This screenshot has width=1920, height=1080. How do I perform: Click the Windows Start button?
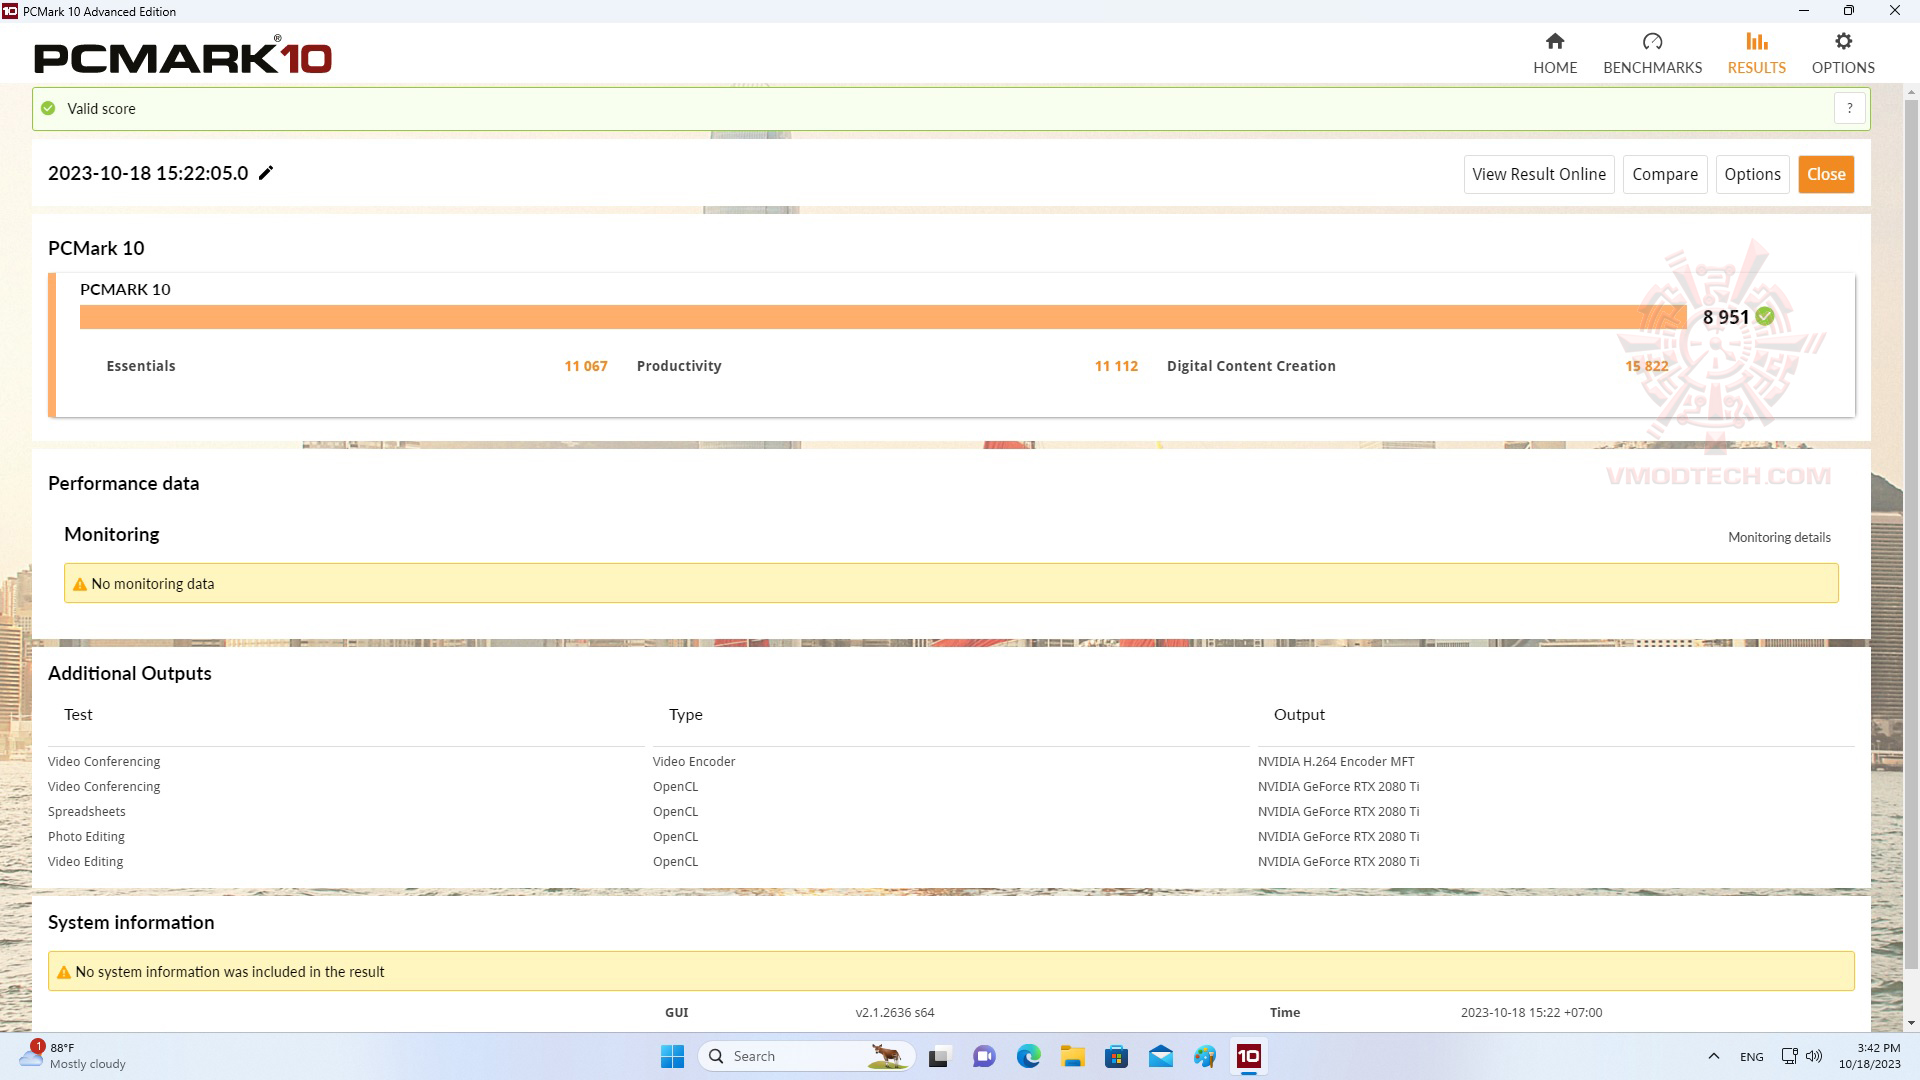[x=672, y=1056]
